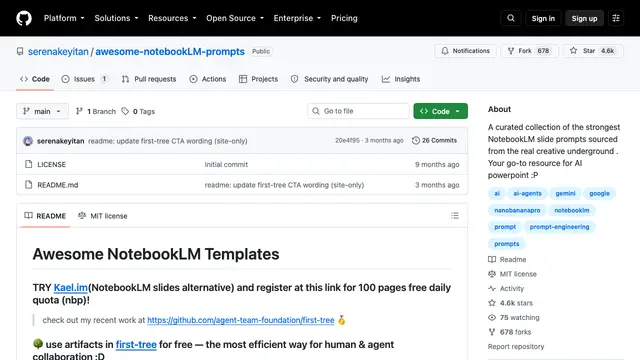Click the 'Initial commit' message
The image size is (640, 360).
(226, 164)
